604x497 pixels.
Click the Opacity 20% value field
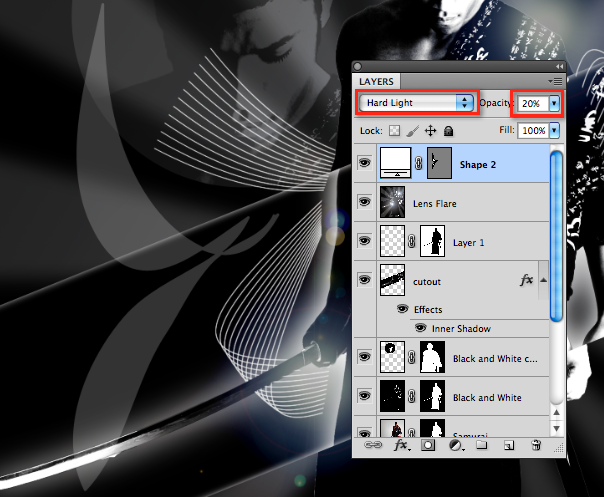(533, 103)
